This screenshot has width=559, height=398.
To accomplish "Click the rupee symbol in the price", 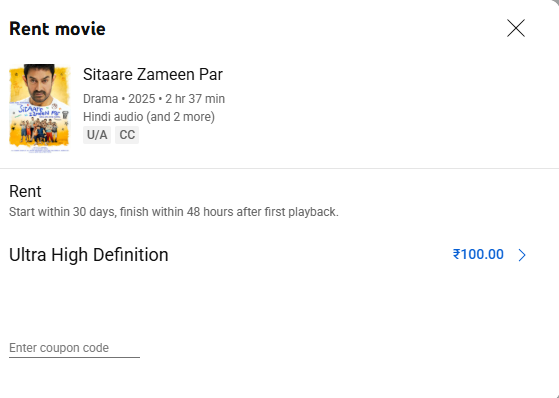I will point(457,254).
